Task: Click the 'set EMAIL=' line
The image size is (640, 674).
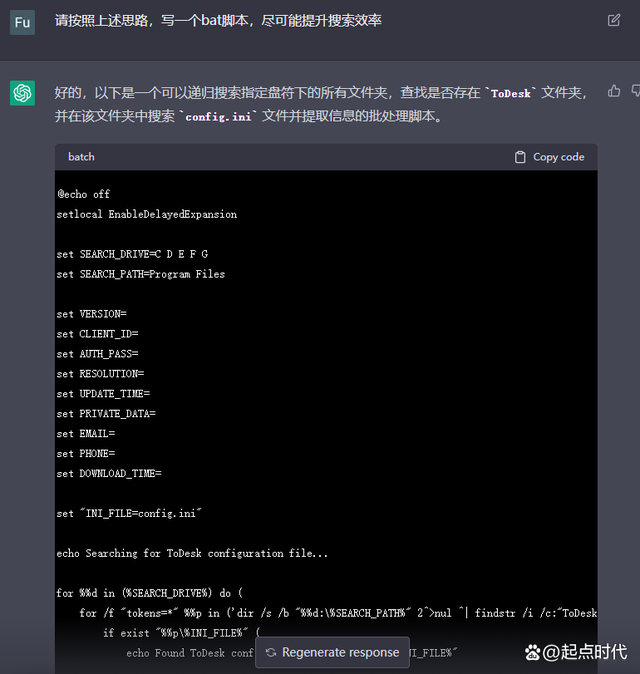Action: [86, 434]
